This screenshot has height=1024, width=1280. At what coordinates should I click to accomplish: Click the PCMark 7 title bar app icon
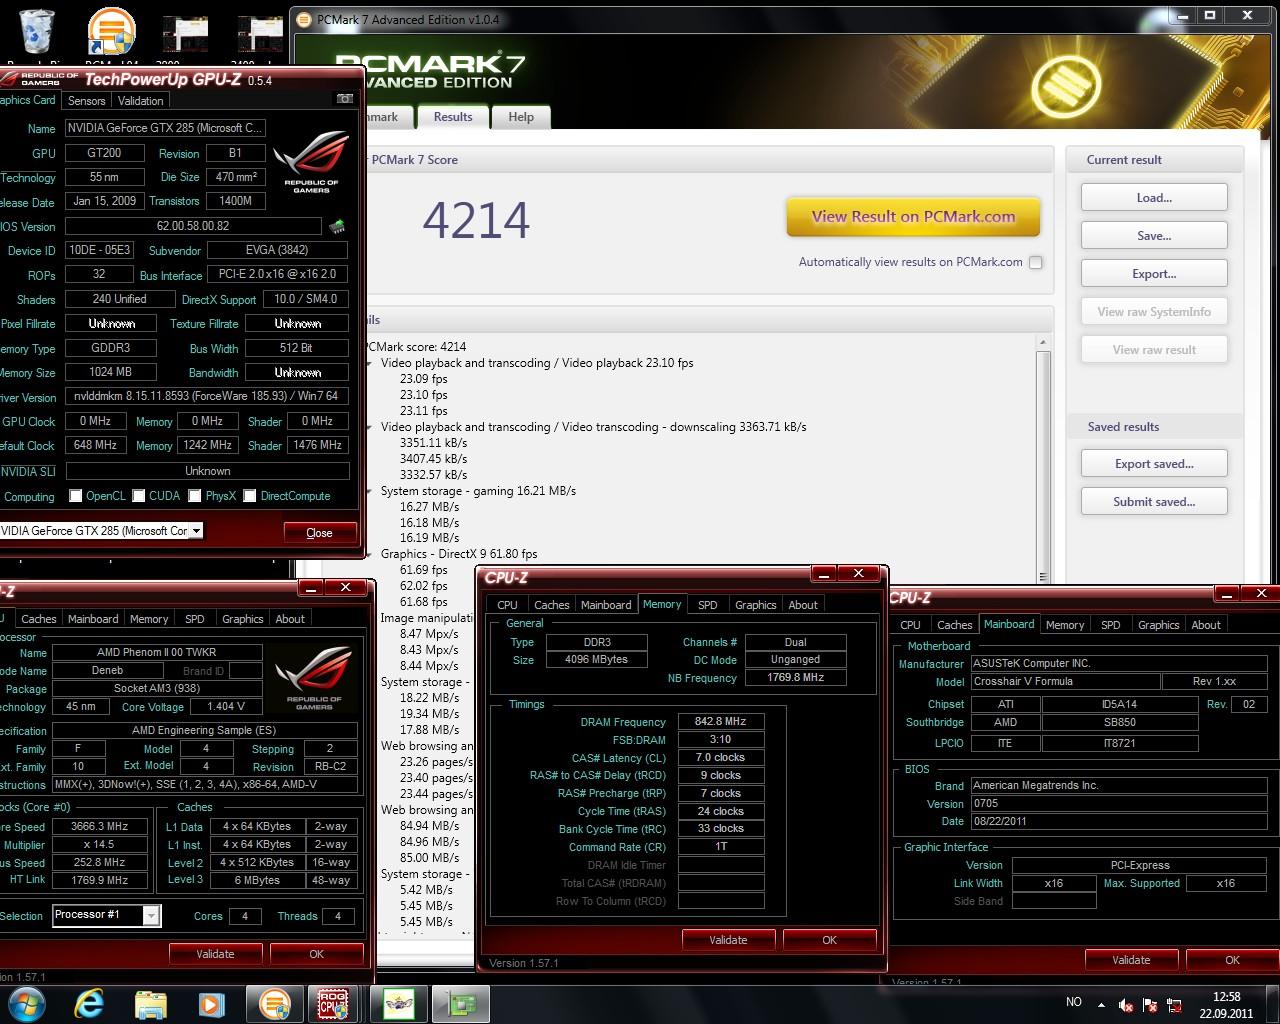pos(303,19)
